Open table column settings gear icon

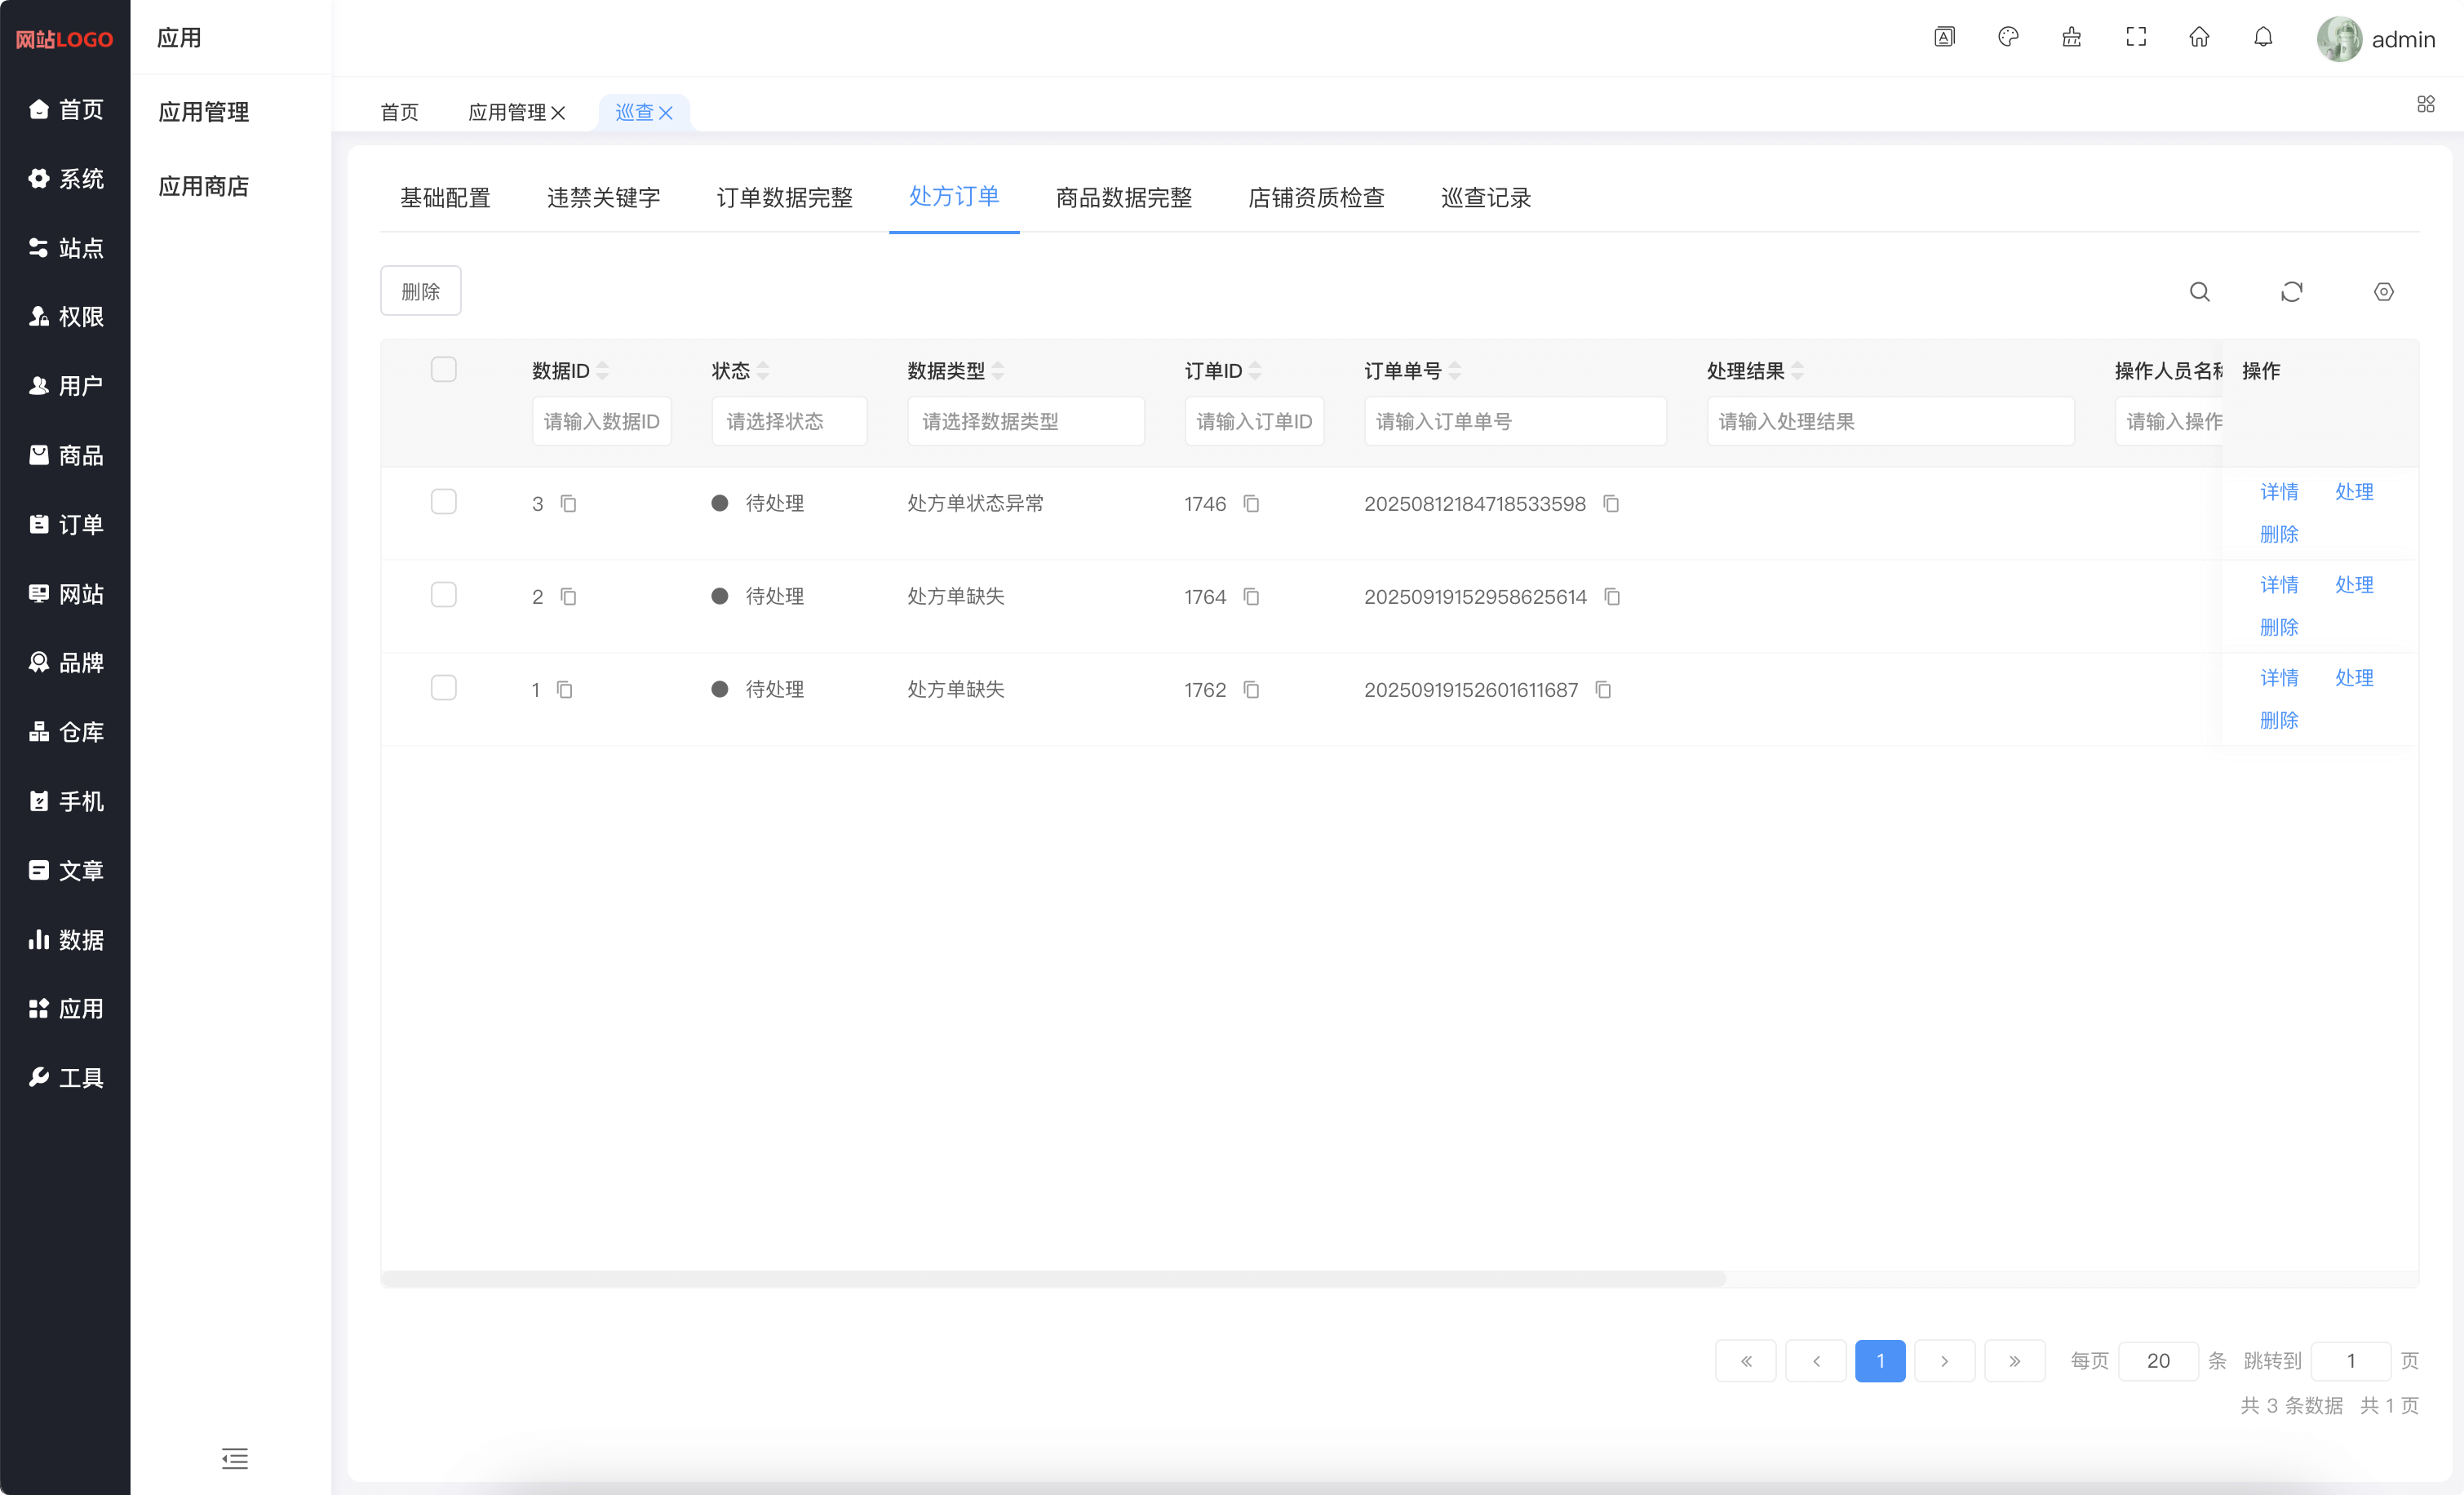[2383, 292]
